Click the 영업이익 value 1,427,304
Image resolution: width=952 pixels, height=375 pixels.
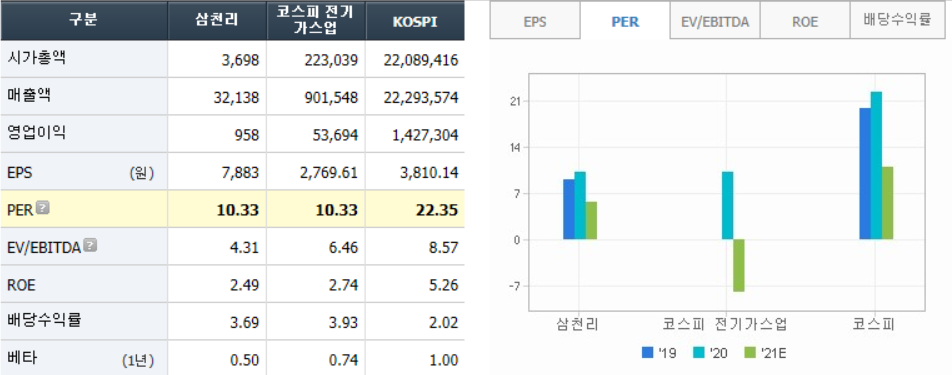(426, 135)
